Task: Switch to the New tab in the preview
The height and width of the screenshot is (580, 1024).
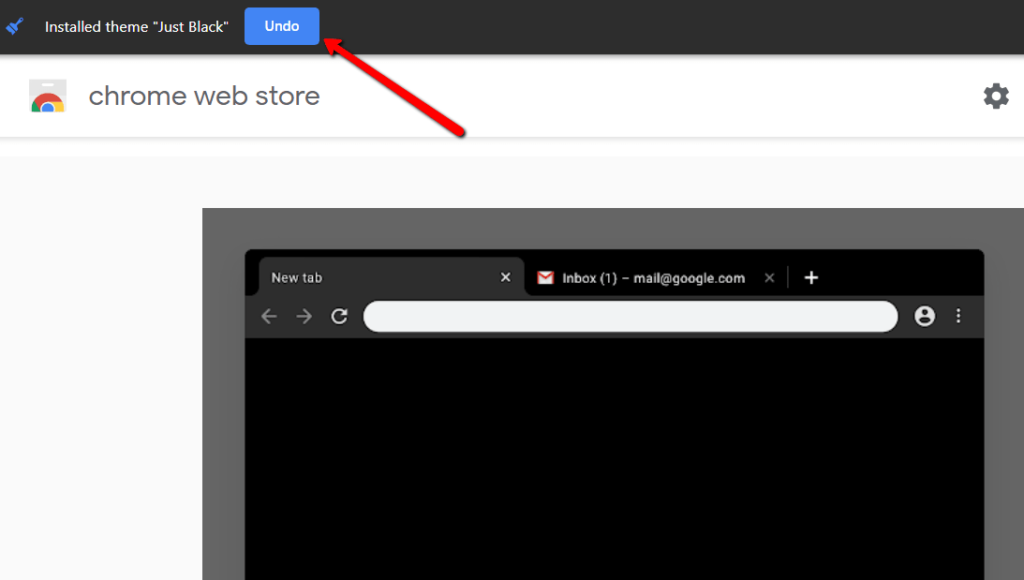Action: point(297,277)
